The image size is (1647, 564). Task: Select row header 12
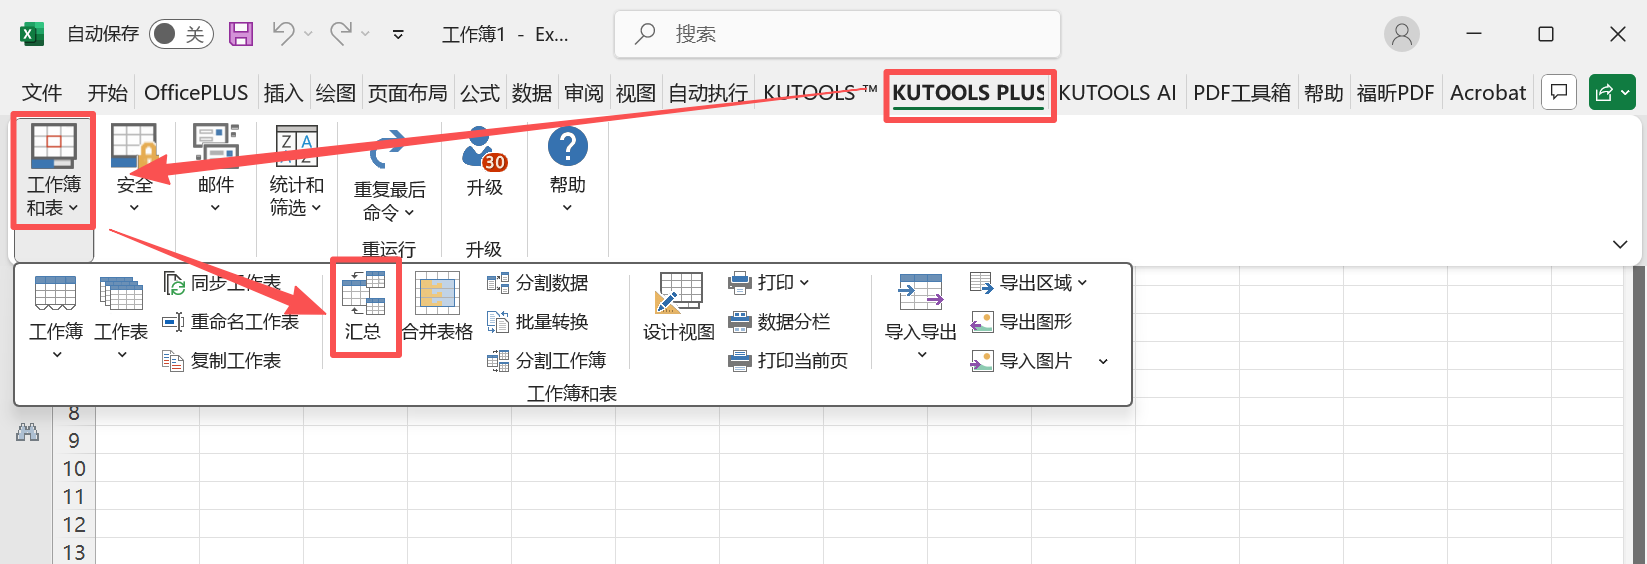[74, 525]
